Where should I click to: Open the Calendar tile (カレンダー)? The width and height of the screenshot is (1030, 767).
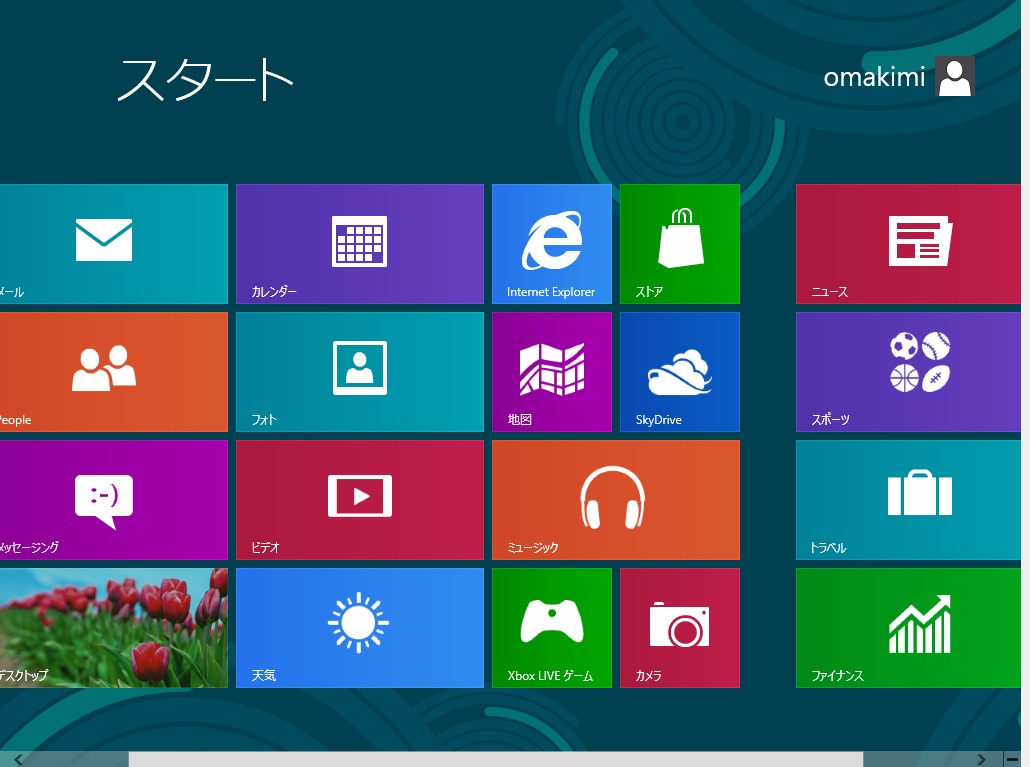point(360,244)
